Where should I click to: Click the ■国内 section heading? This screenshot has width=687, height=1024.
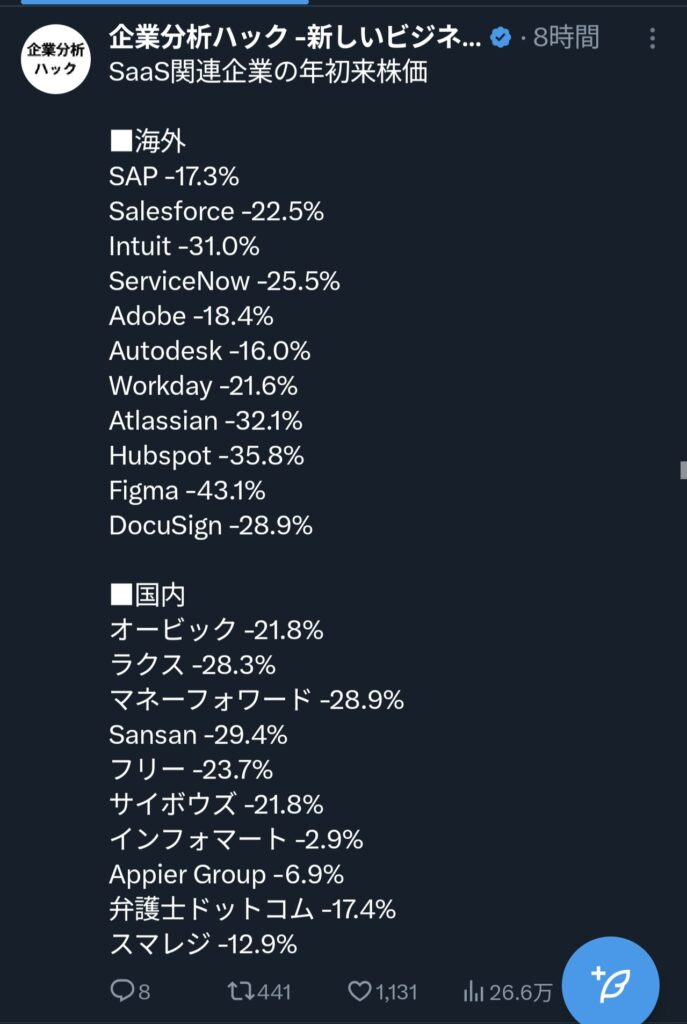[x=148, y=595]
